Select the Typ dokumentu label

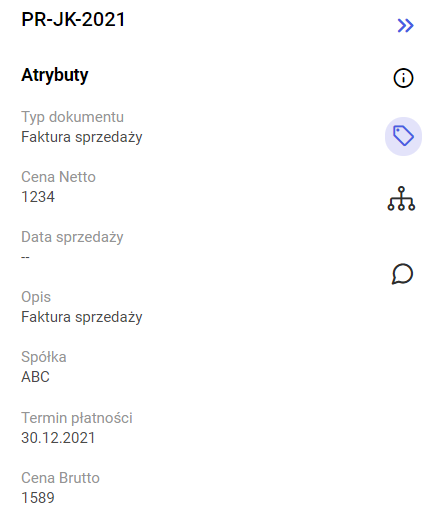pyautogui.click(x=73, y=117)
